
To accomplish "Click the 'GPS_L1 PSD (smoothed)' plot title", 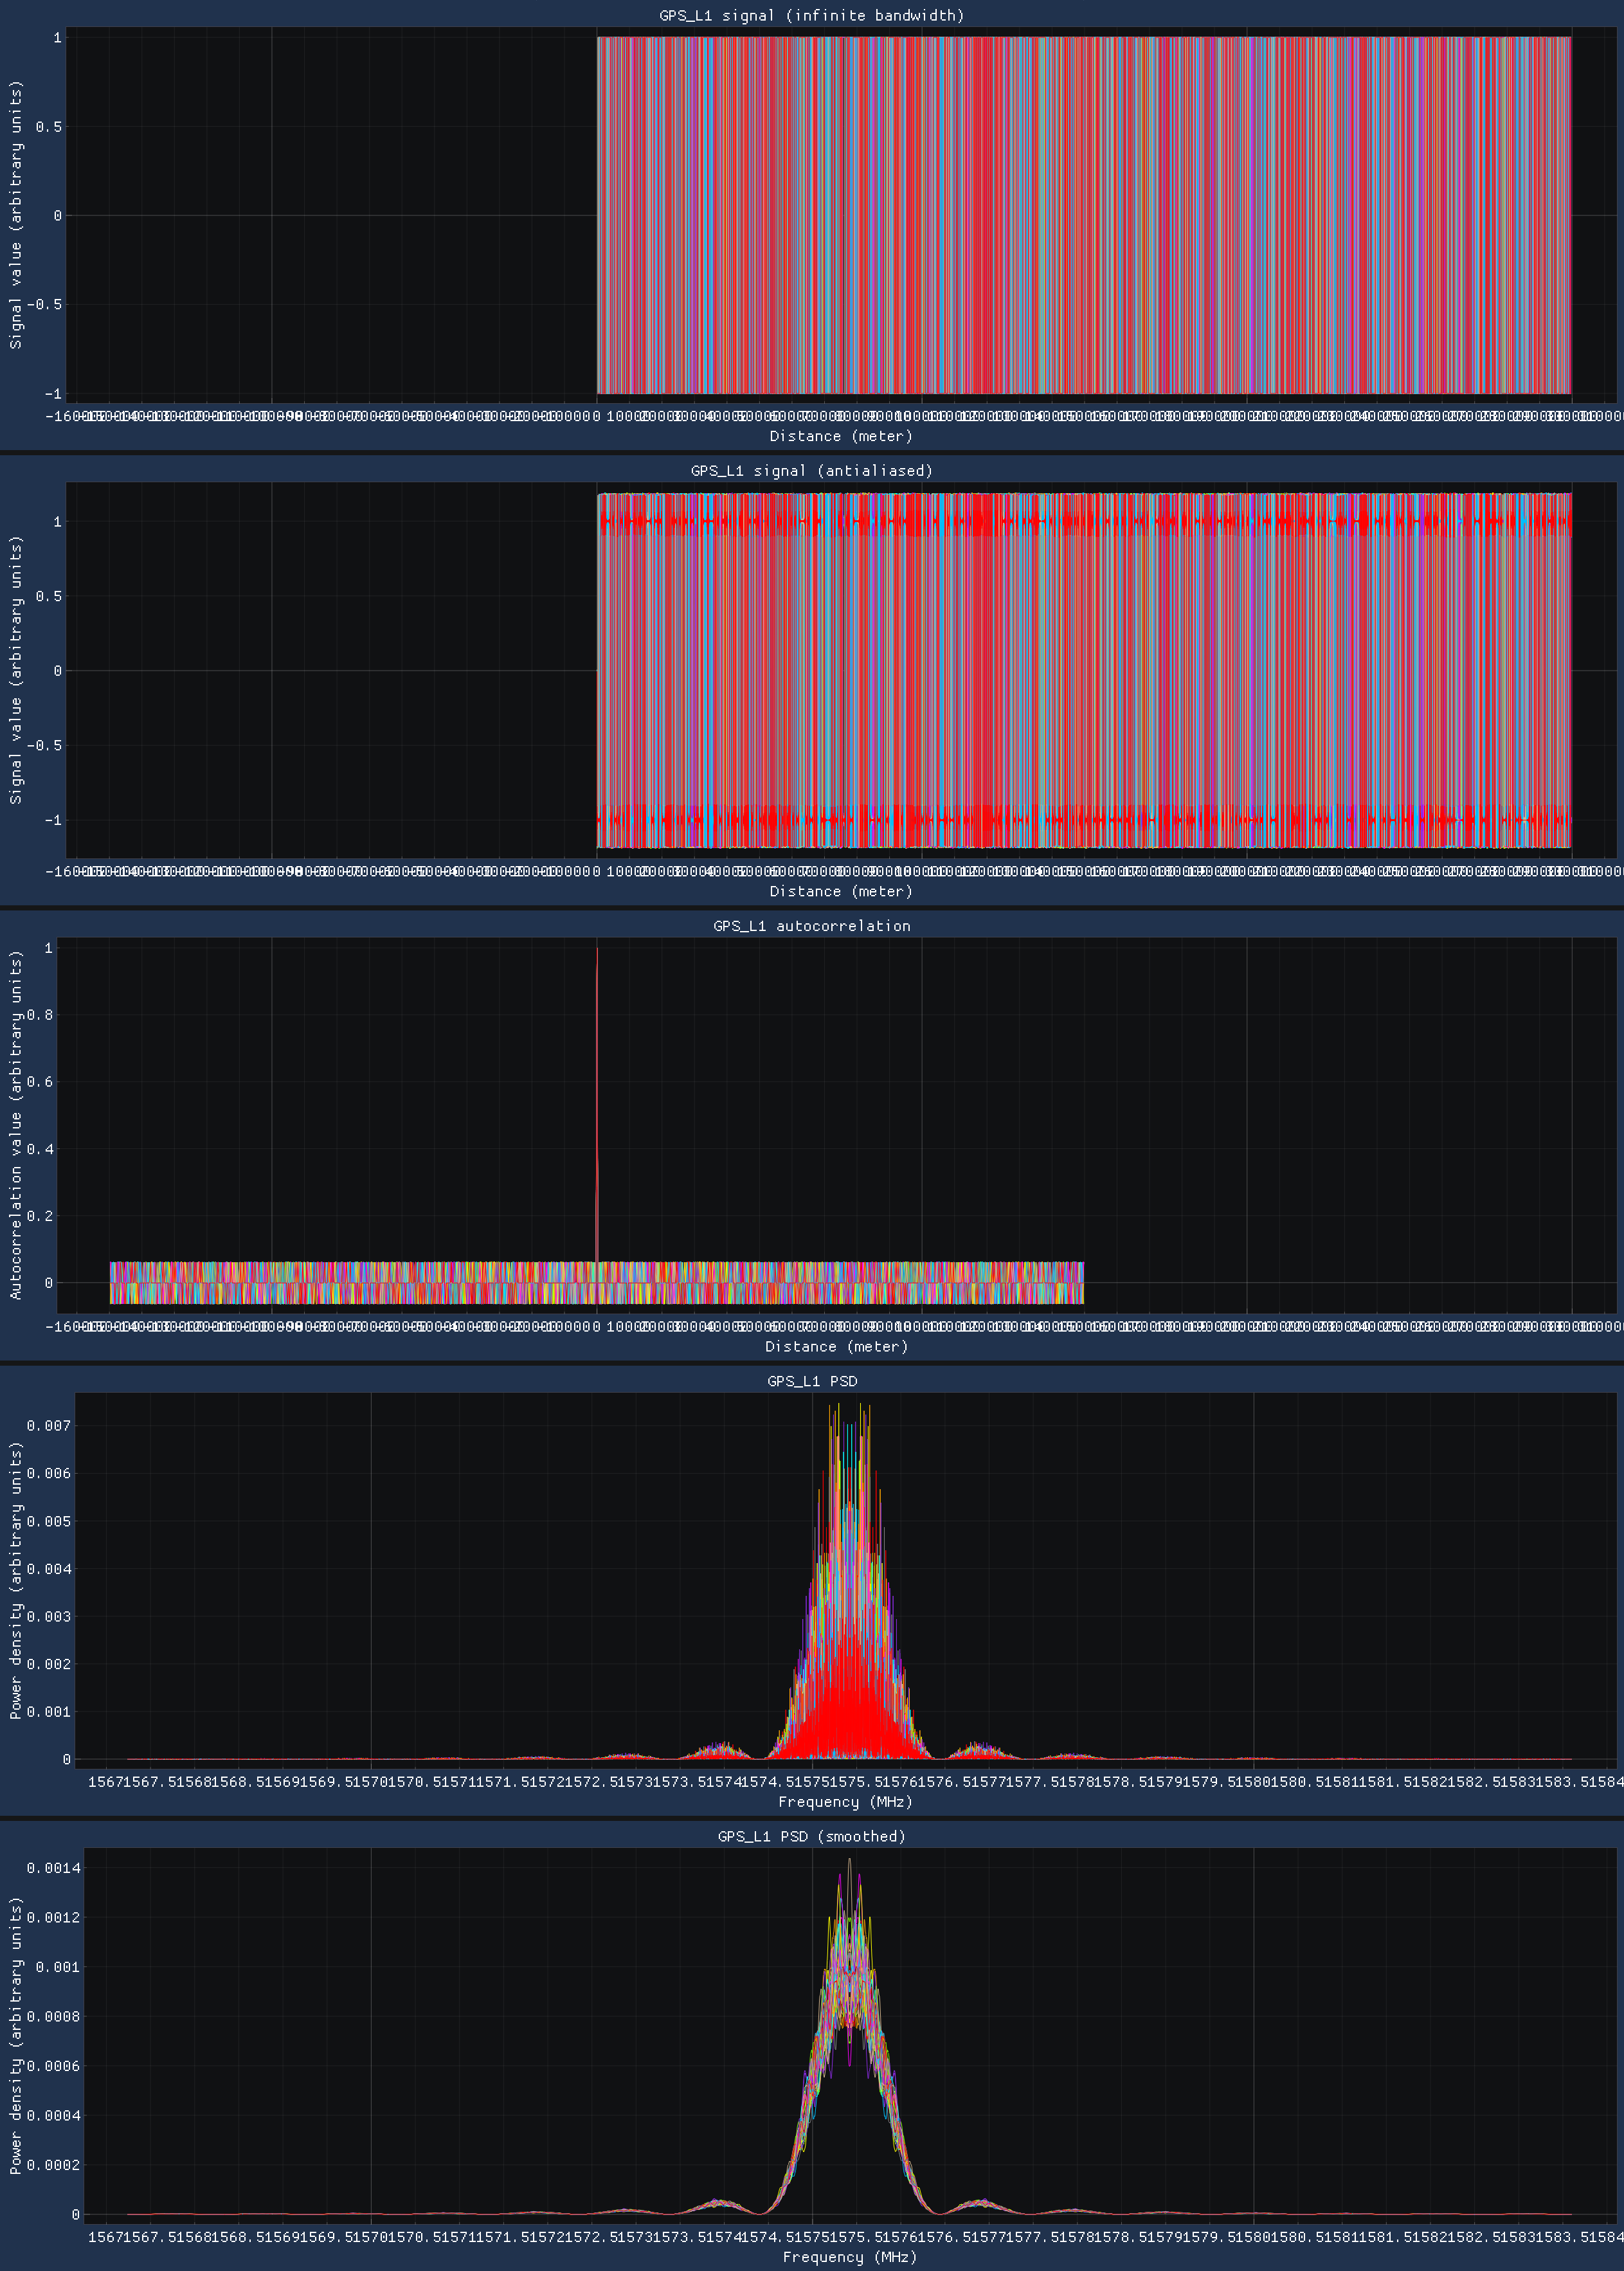I will pyautogui.click(x=811, y=1836).
